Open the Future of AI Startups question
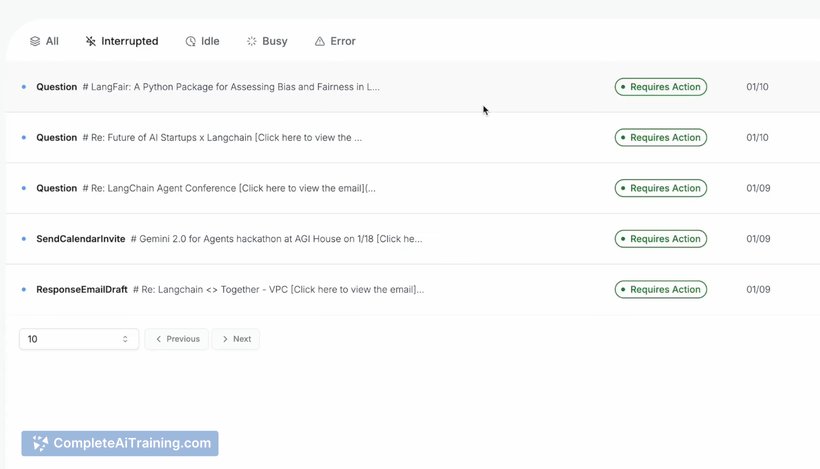 point(413,138)
